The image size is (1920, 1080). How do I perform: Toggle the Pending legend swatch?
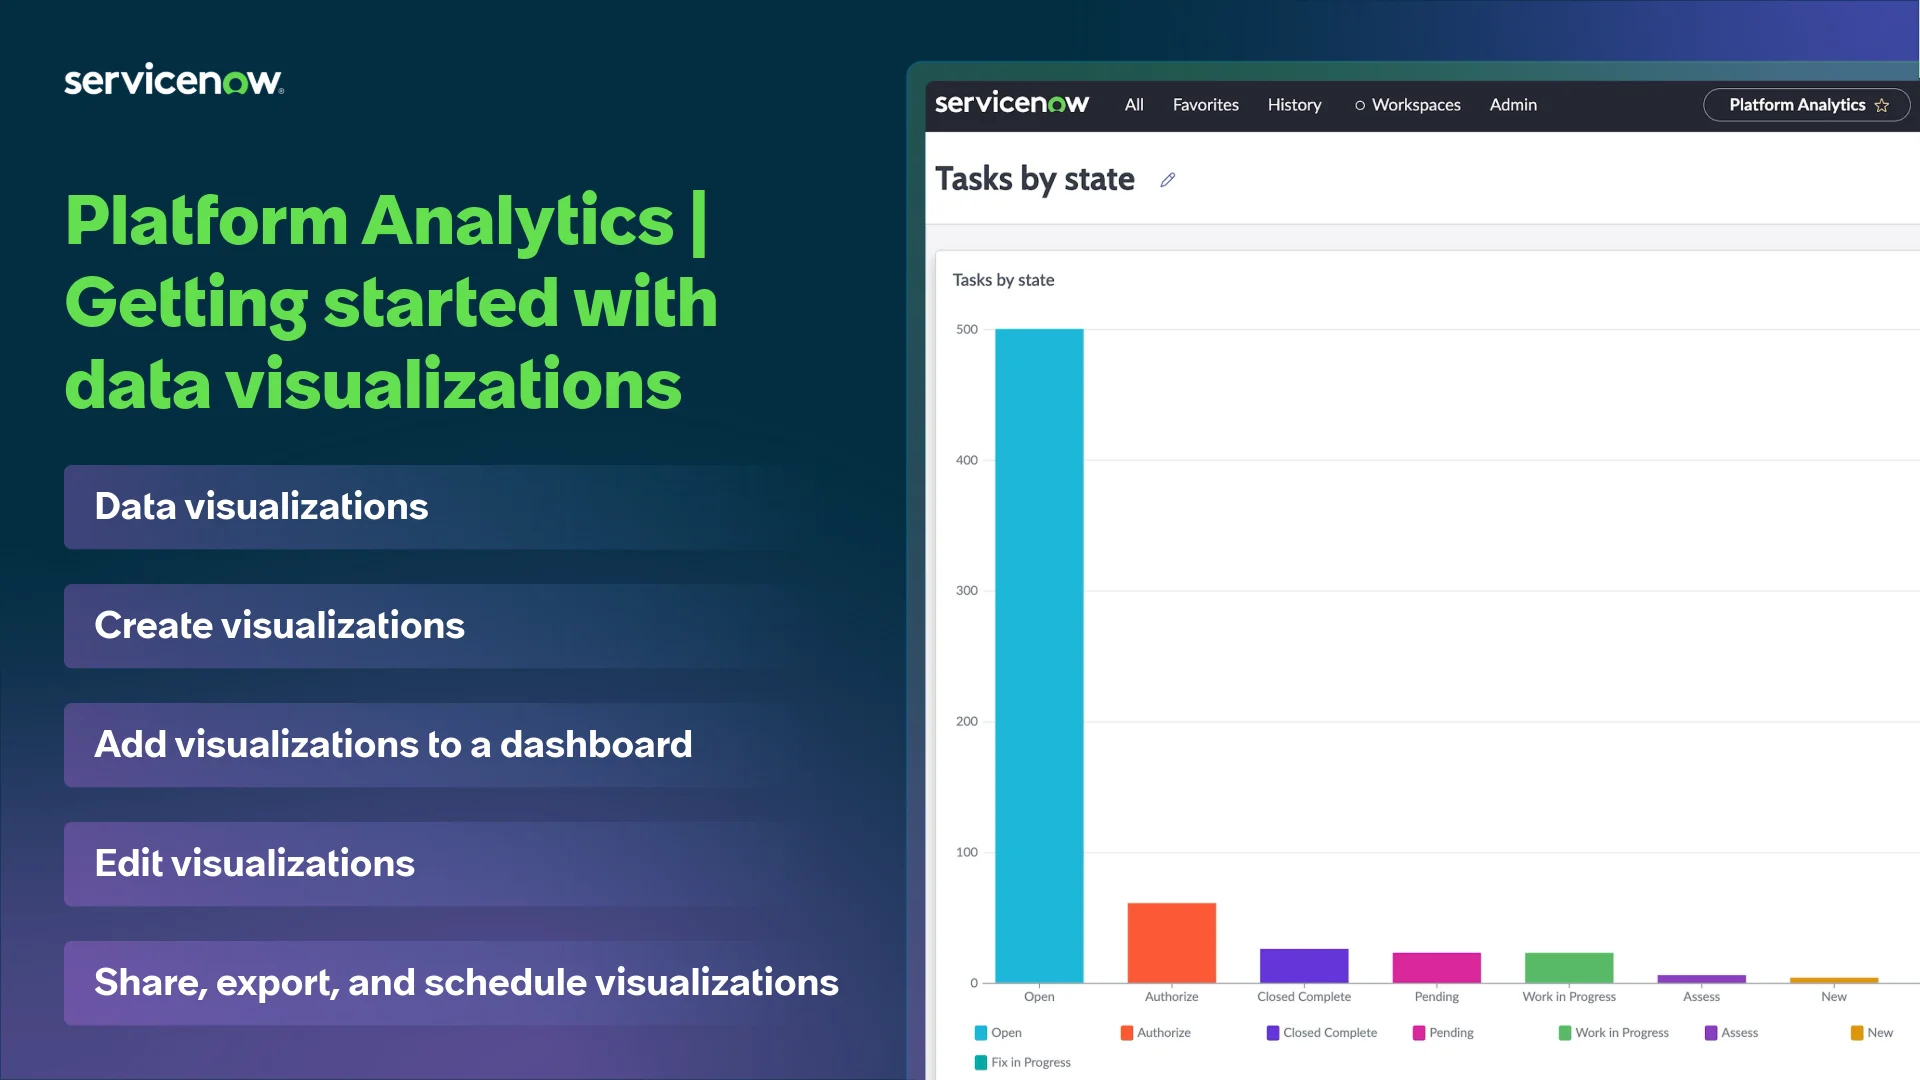pos(1419,1032)
